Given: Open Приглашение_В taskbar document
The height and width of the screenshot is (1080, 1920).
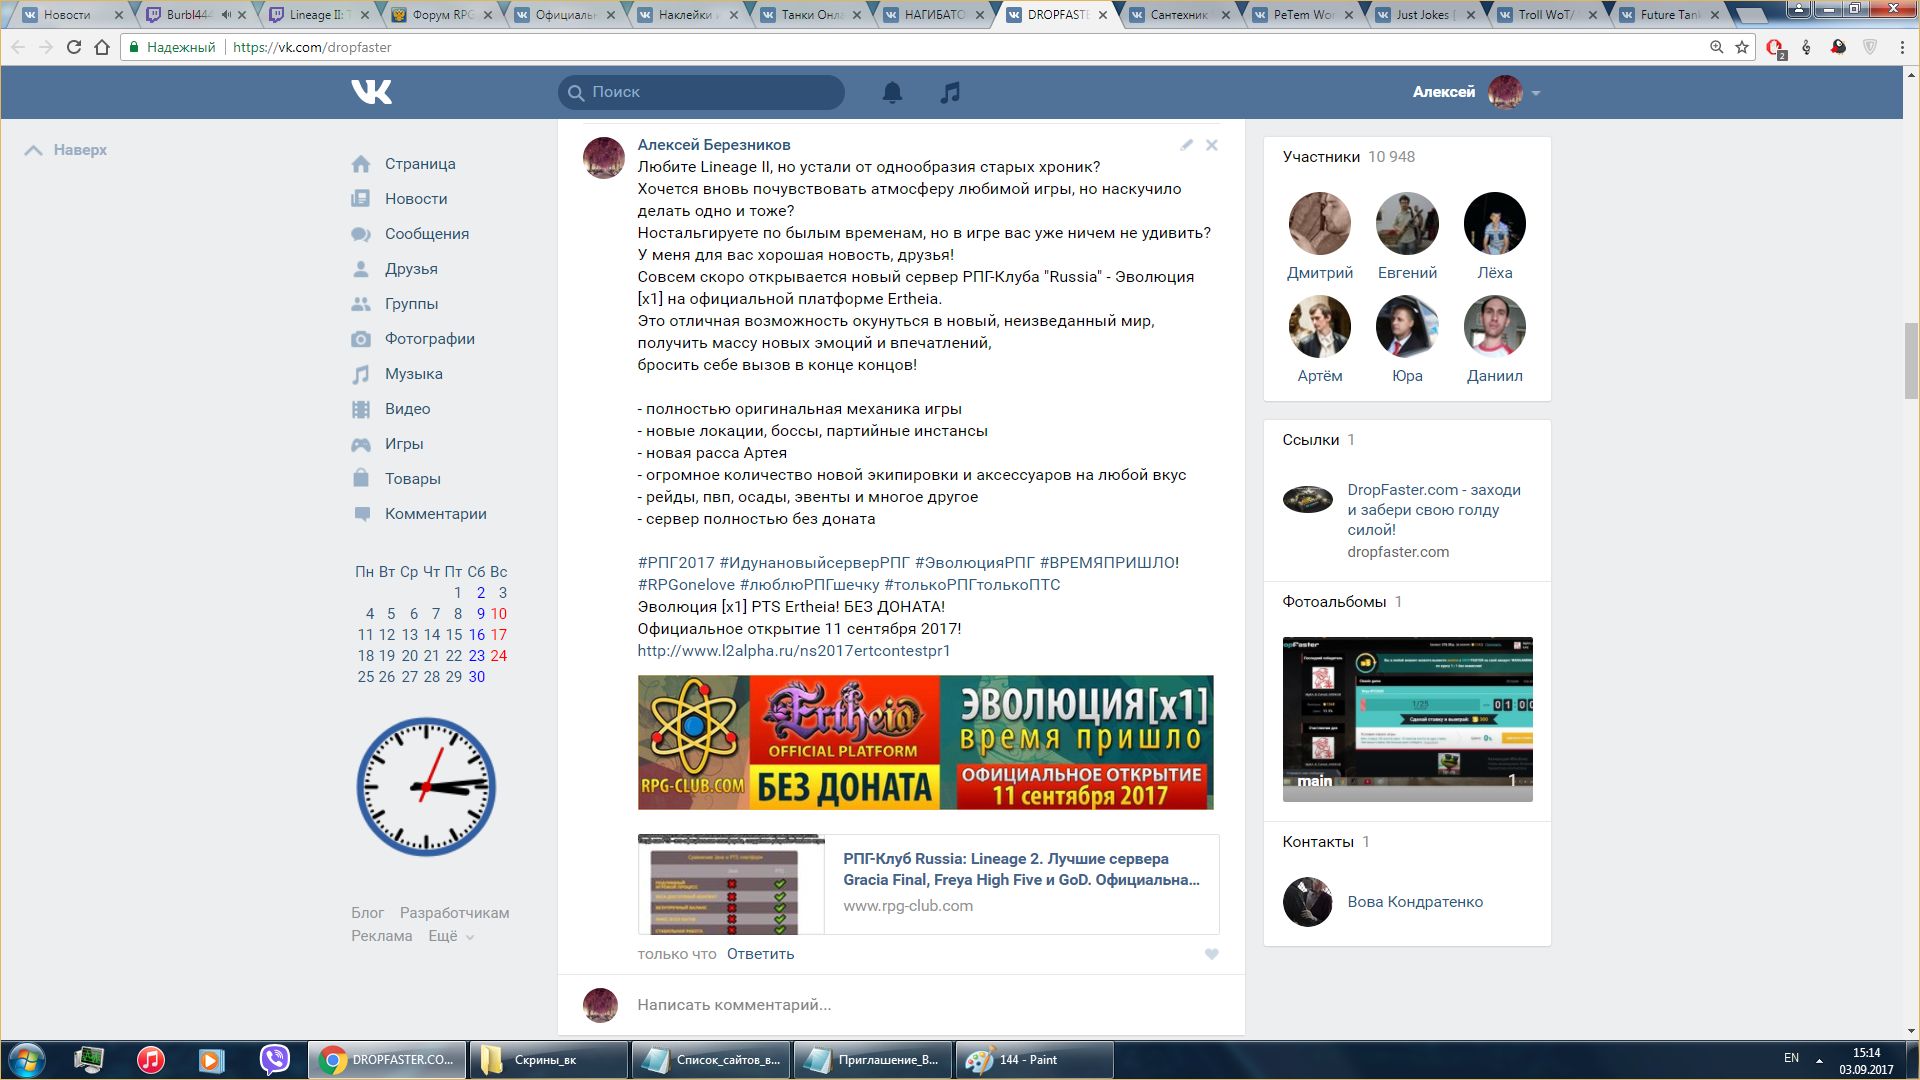Looking at the screenshot, I should coord(873,1060).
